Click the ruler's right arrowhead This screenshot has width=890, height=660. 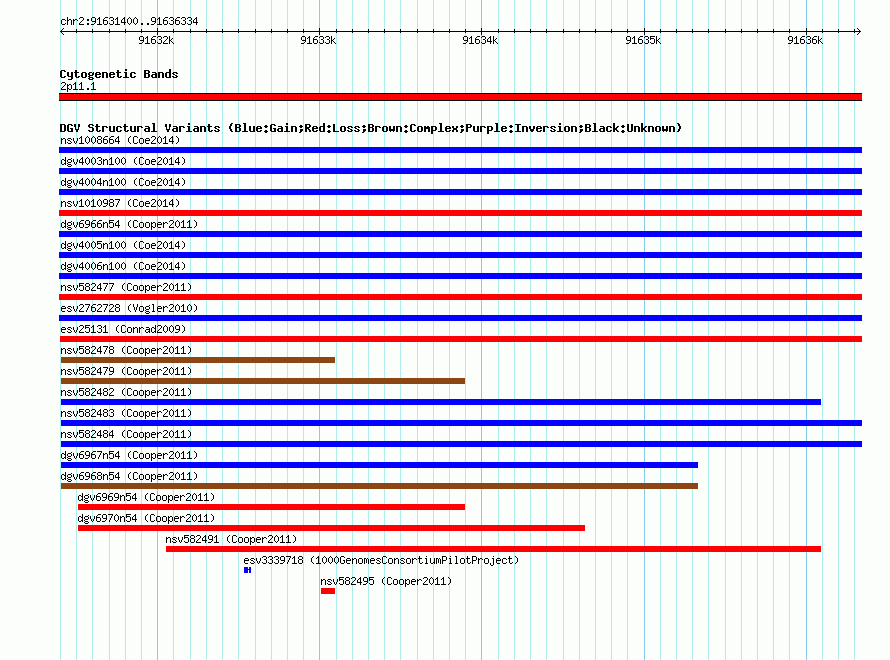pos(858,31)
